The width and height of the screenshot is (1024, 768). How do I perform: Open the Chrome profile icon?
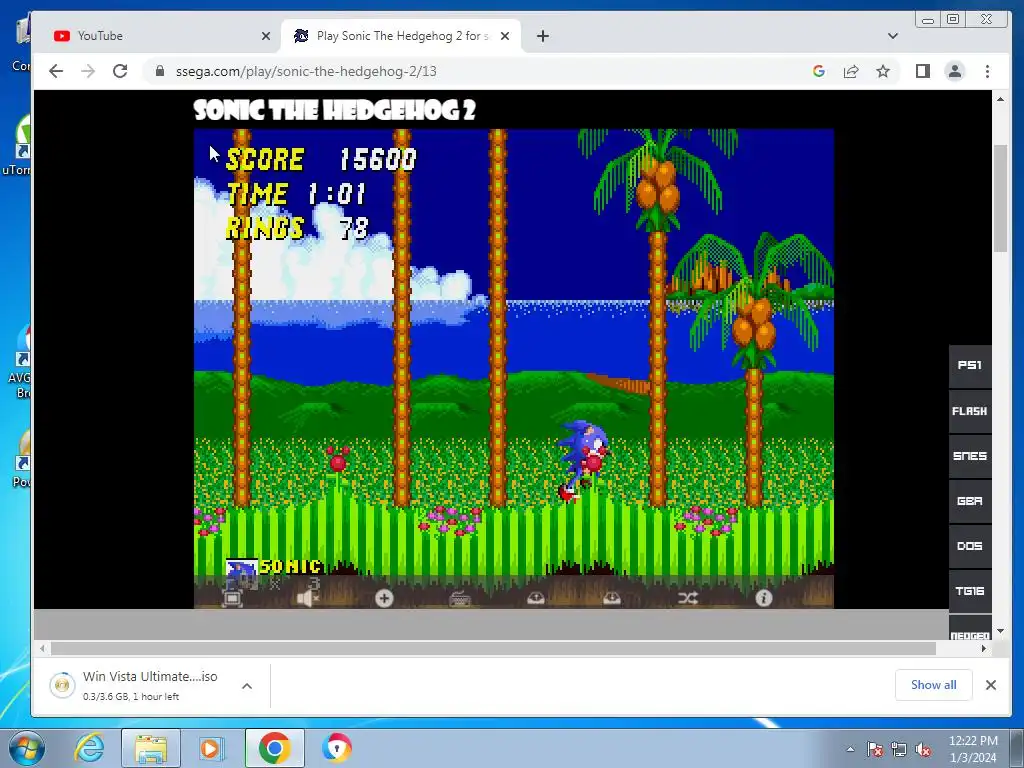[x=955, y=71]
